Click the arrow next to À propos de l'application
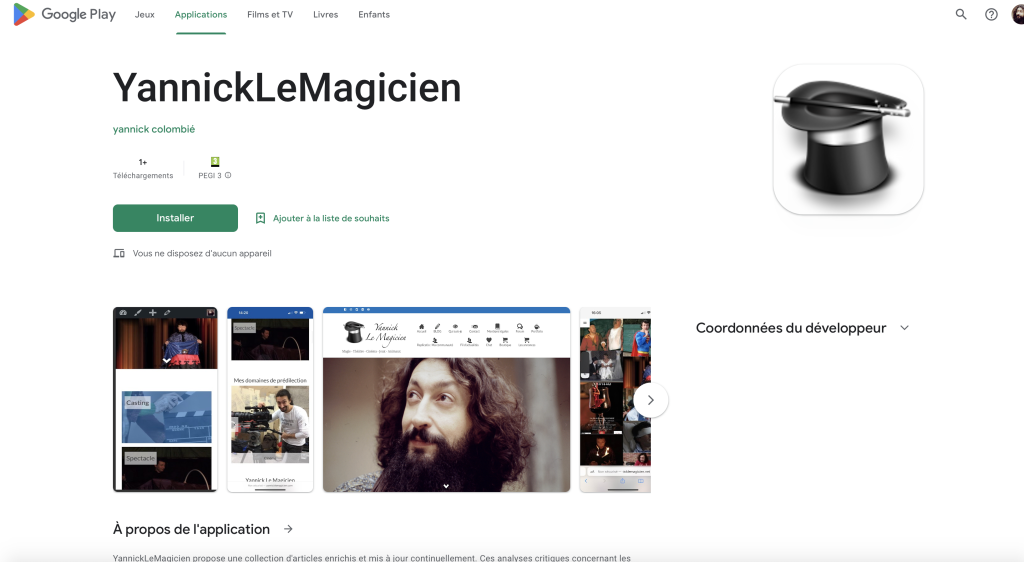Image resolution: width=1024 pixels, height=562 pixels. point(288,529)
